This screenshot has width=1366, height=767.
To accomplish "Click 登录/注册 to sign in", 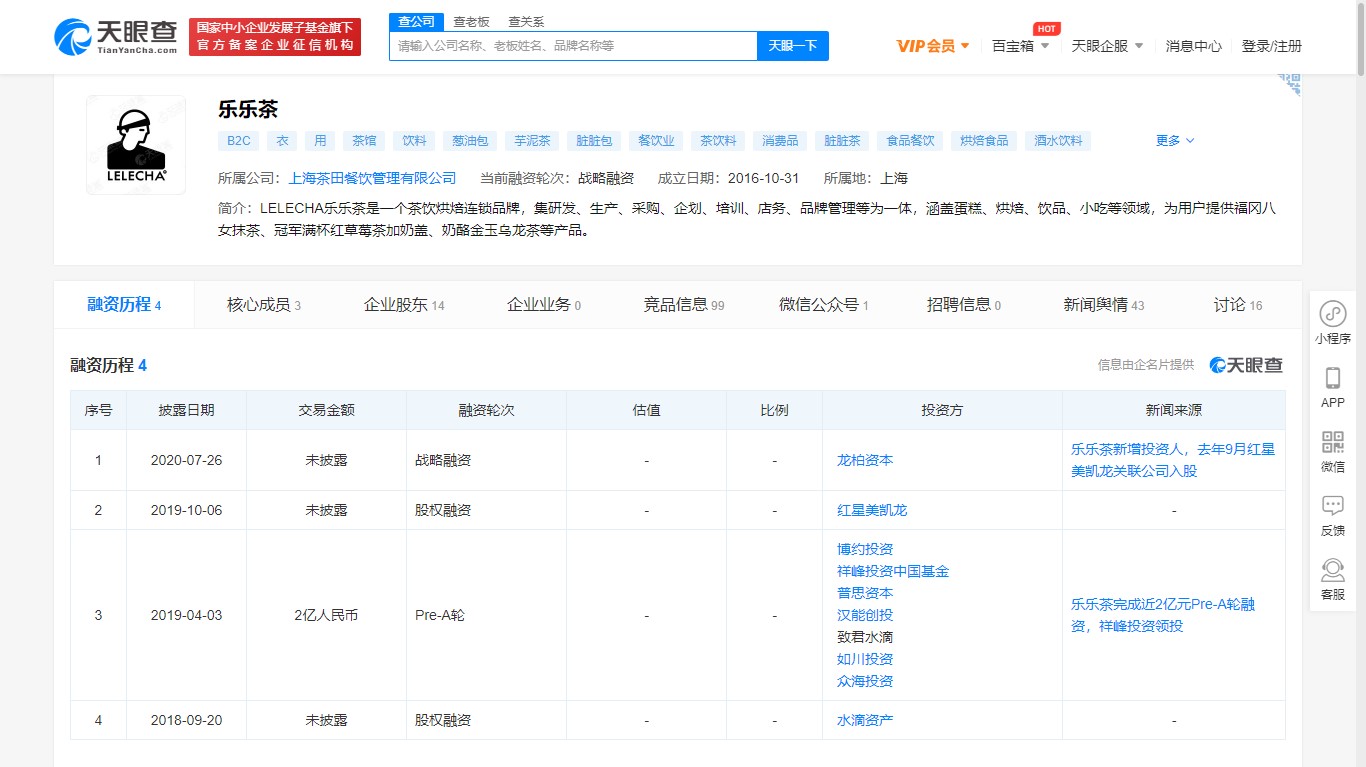I will point(1271,46).
